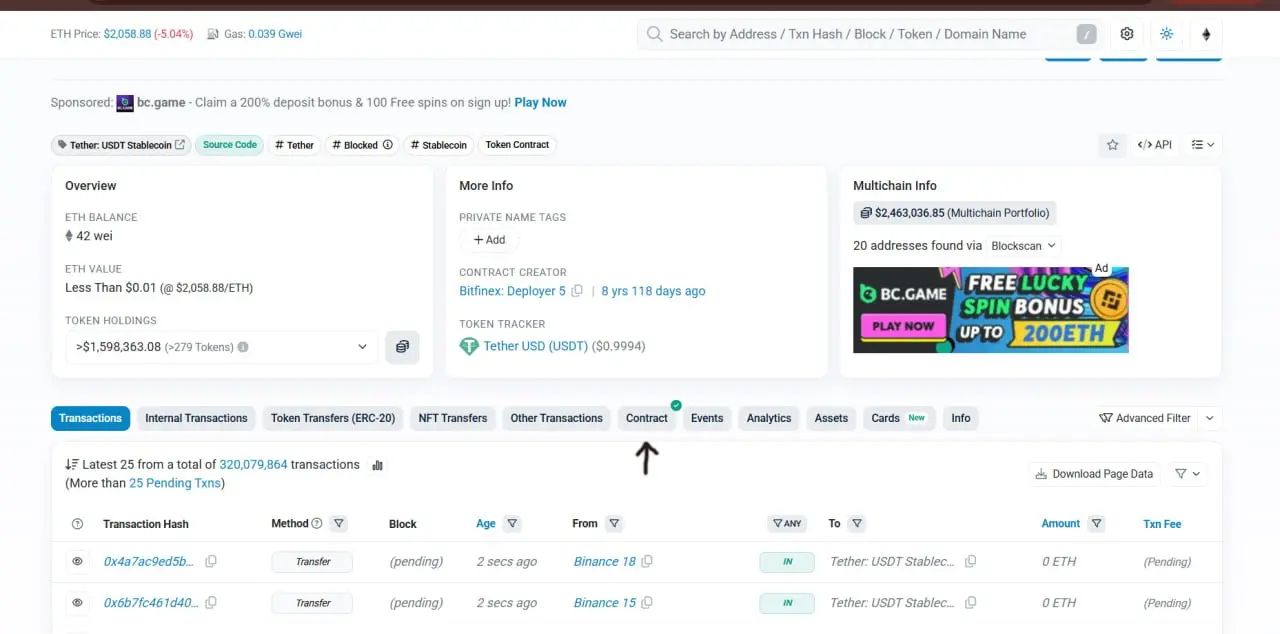The height and width of the screenshot is (634, 1280).
Task: Click the BC.GAME banner advertisement
Action: click(x=991, y=309)
